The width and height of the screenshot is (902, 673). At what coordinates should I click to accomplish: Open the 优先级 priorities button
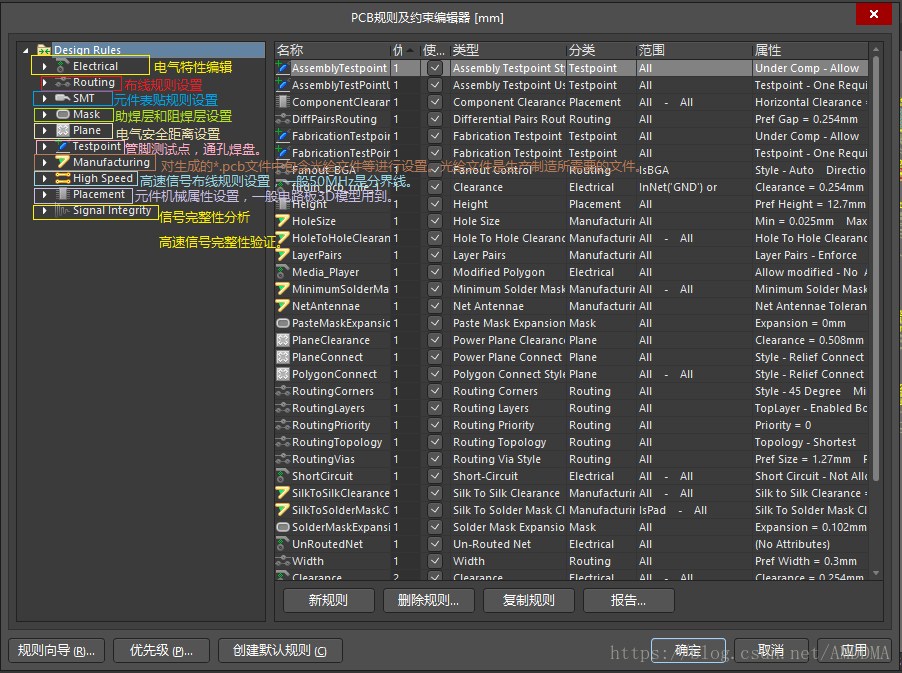point(162,651)
